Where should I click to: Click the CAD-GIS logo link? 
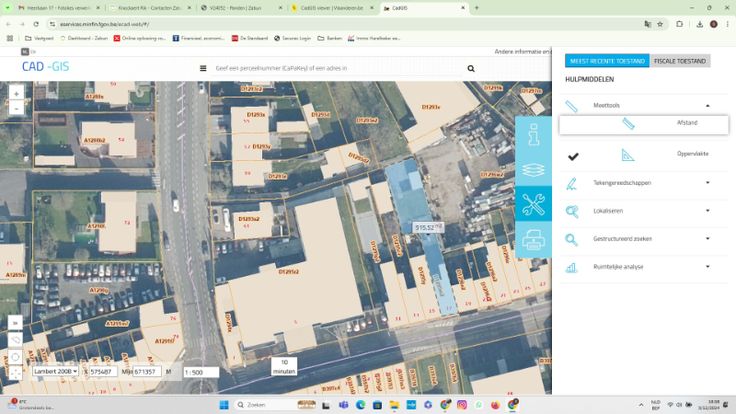coord(47,68)
